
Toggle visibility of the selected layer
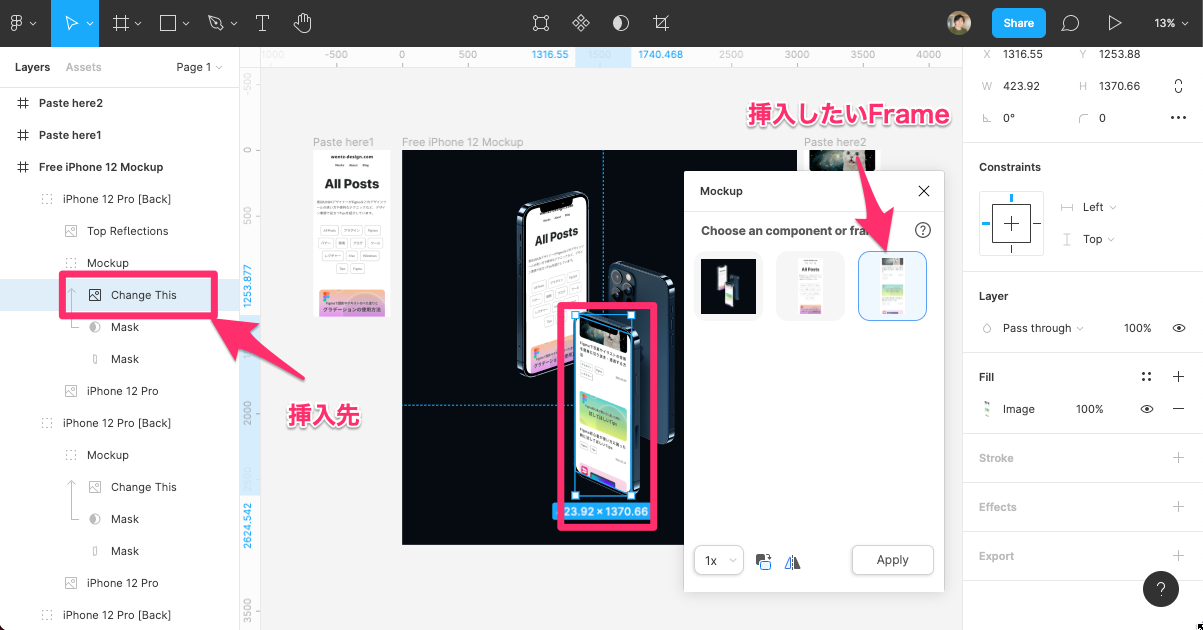(1178, 327)
